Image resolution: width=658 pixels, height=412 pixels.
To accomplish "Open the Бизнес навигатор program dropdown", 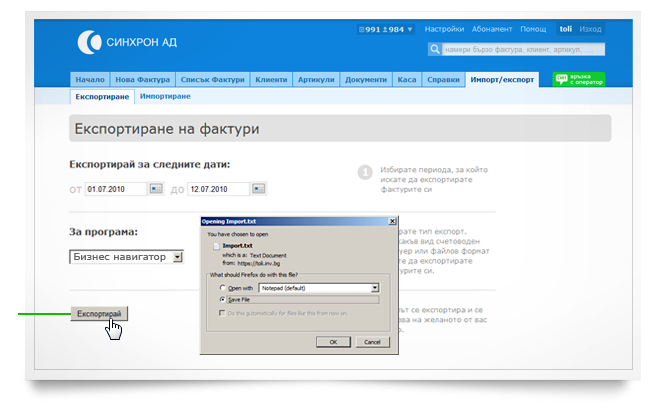I will (x=177, y=257).
